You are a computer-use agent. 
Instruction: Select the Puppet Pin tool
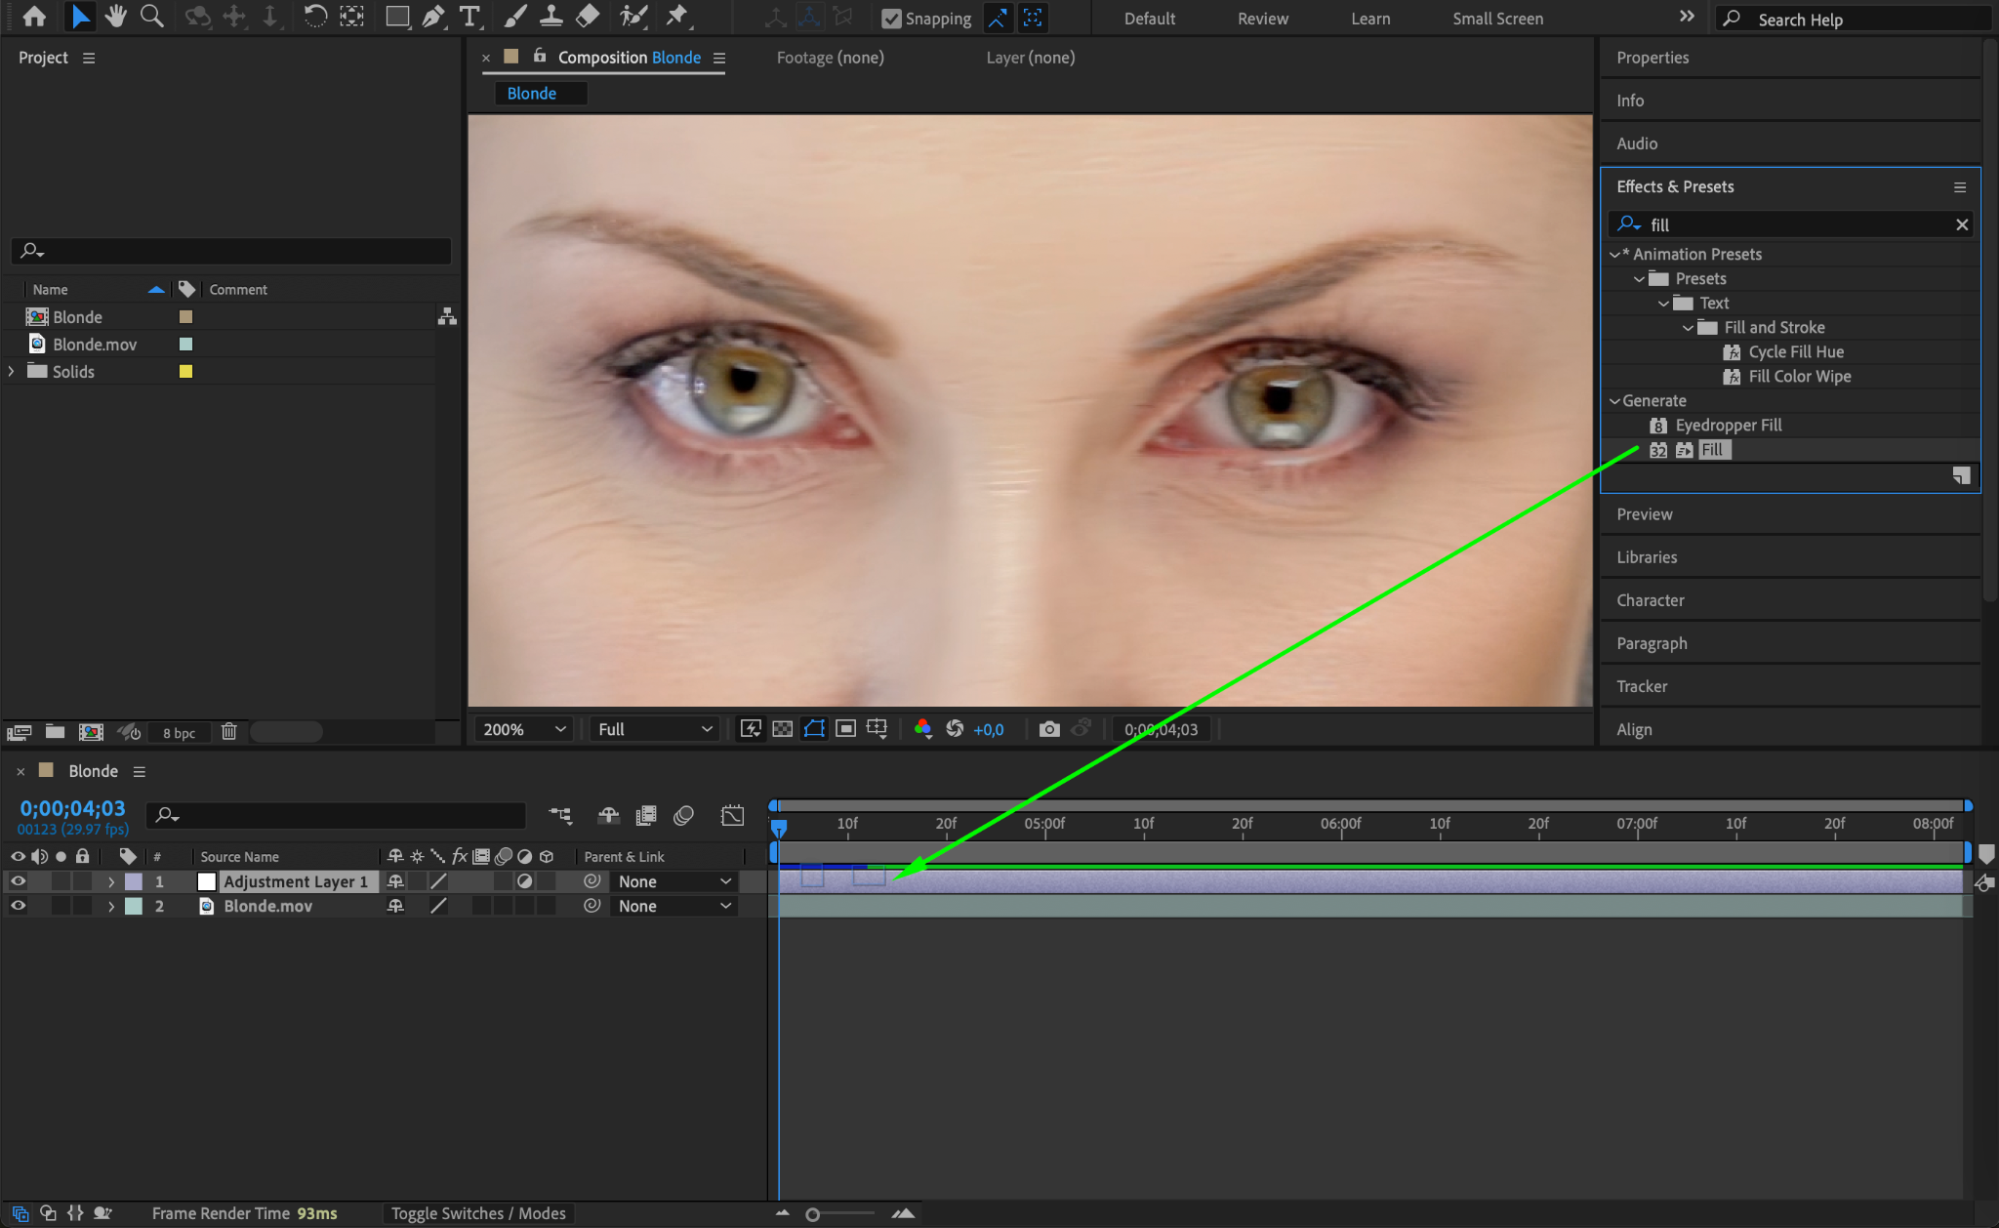[x=677, y=16]
